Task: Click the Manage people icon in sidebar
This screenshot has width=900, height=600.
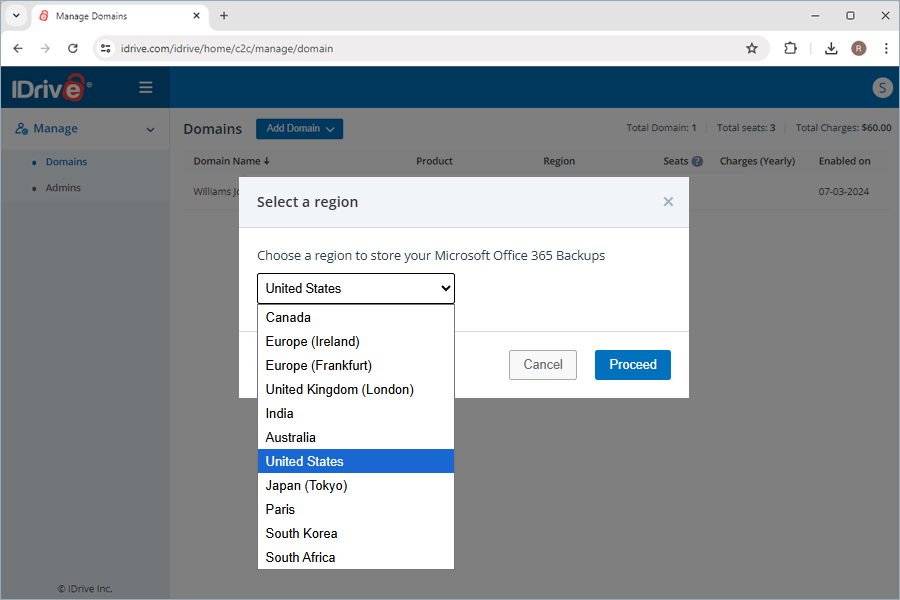Action: pyautogui.click(x=21, y=129)
